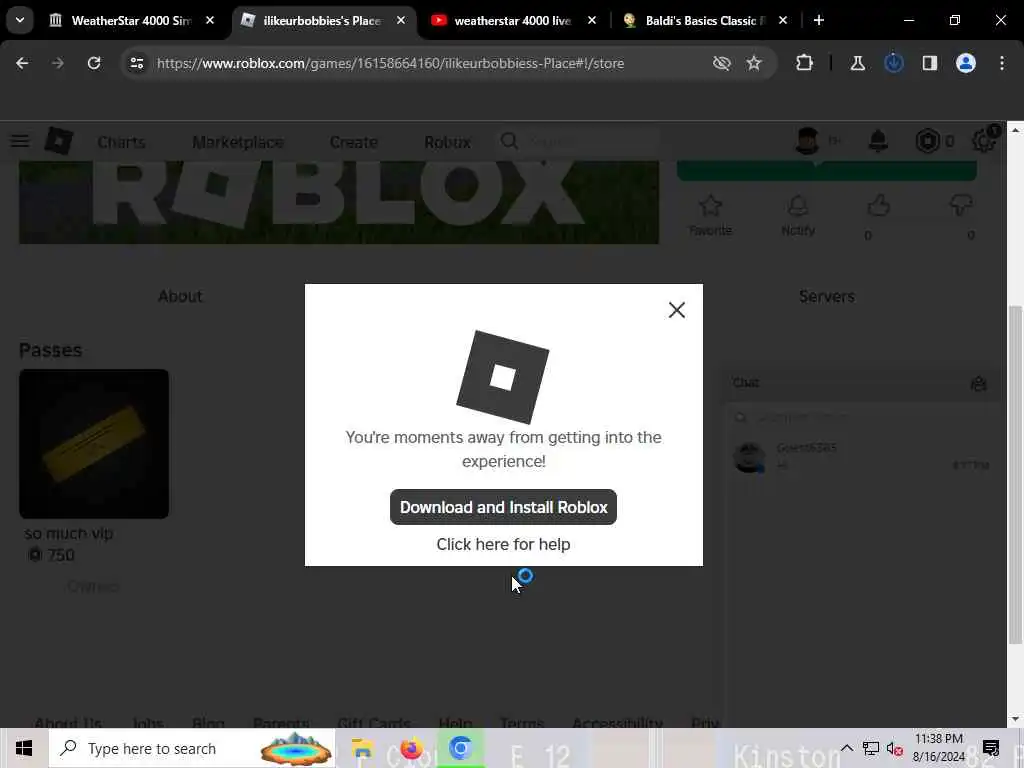
Task: Open the Windows Start menu
Action: pyautogui.click(x=24, y=748)
